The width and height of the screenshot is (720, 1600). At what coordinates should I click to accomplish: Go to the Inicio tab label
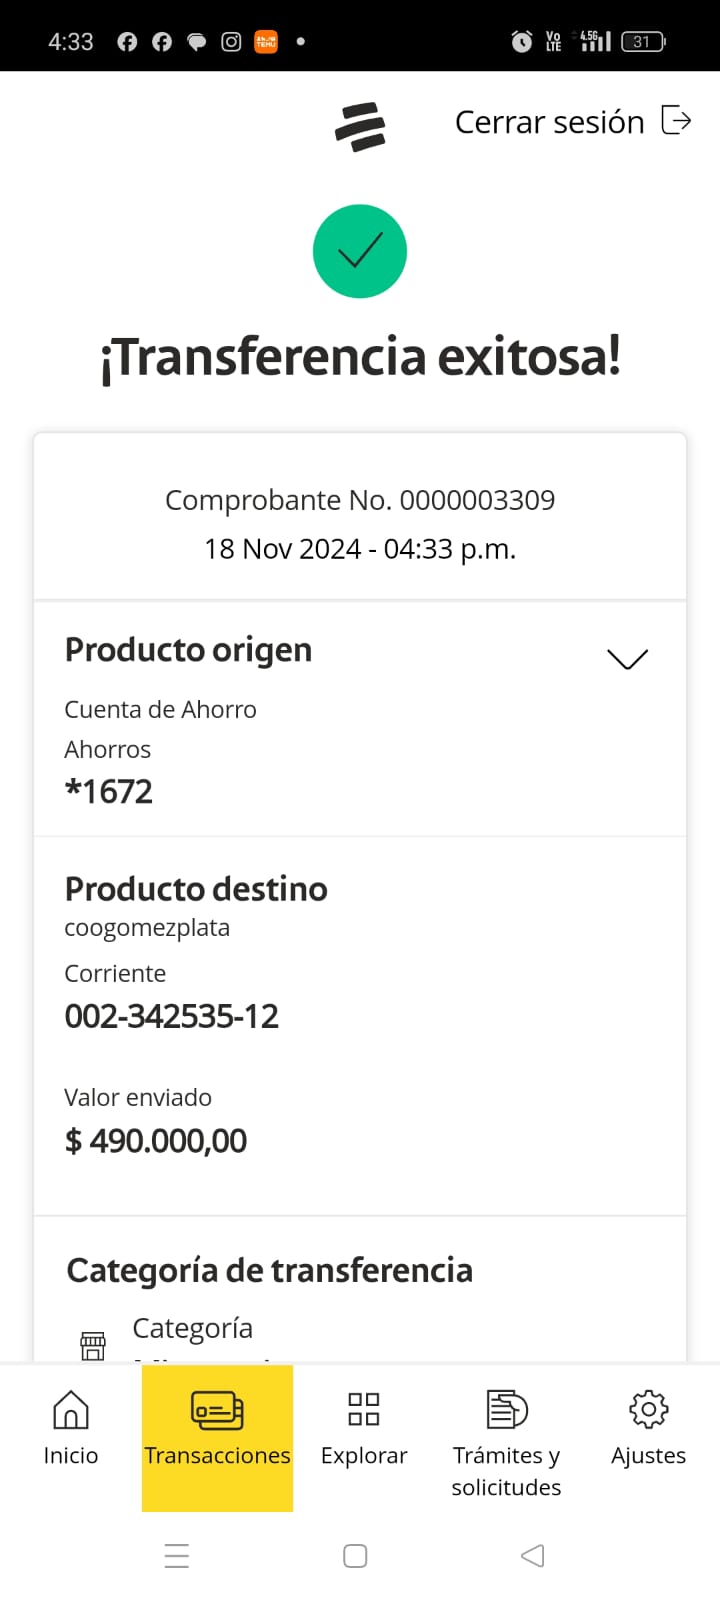[x=71, y=1456]
